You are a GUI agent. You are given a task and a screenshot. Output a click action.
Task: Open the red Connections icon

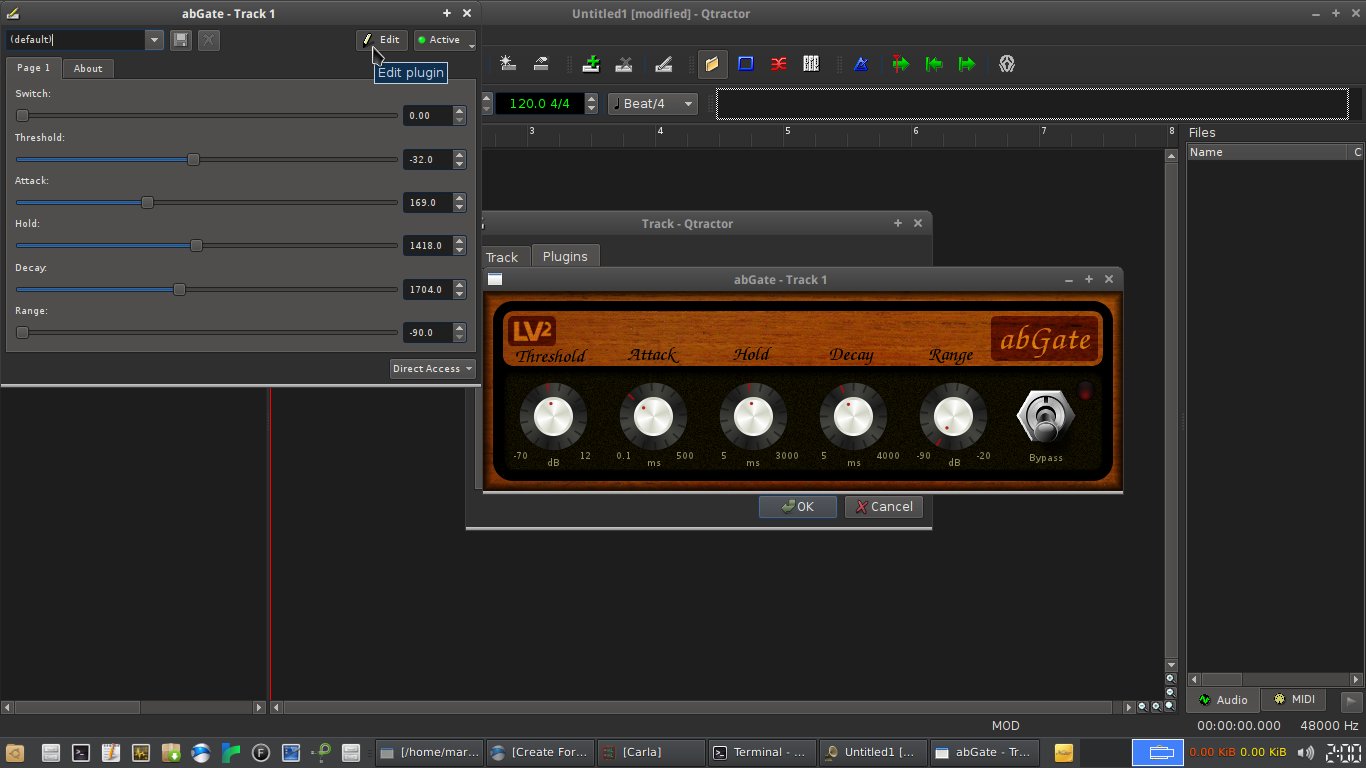[778, 64]
